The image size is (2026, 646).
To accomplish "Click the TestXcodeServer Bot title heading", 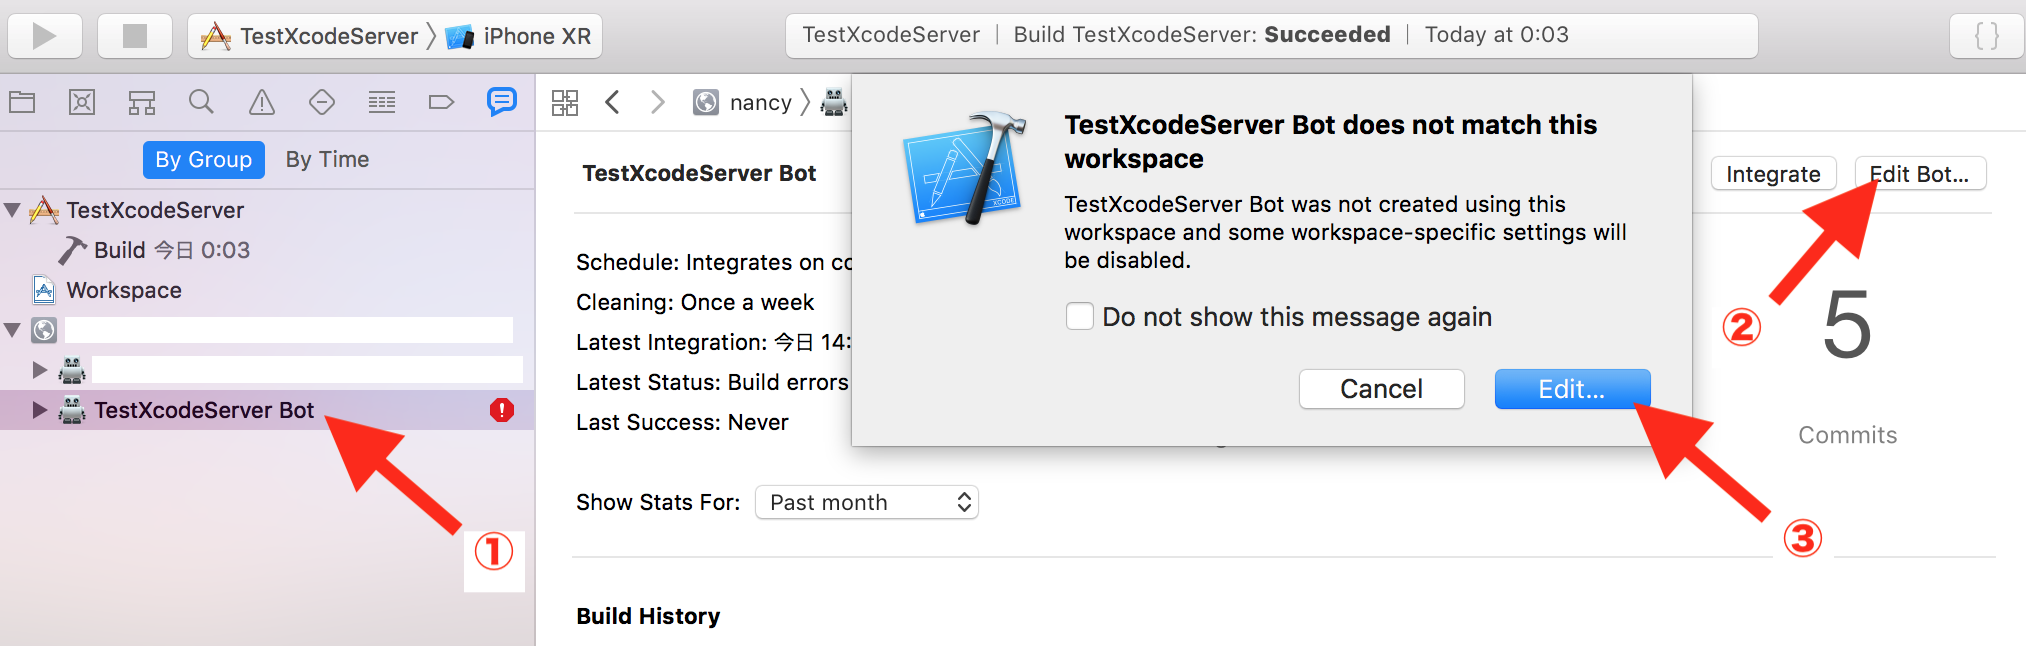I will 699,173.
